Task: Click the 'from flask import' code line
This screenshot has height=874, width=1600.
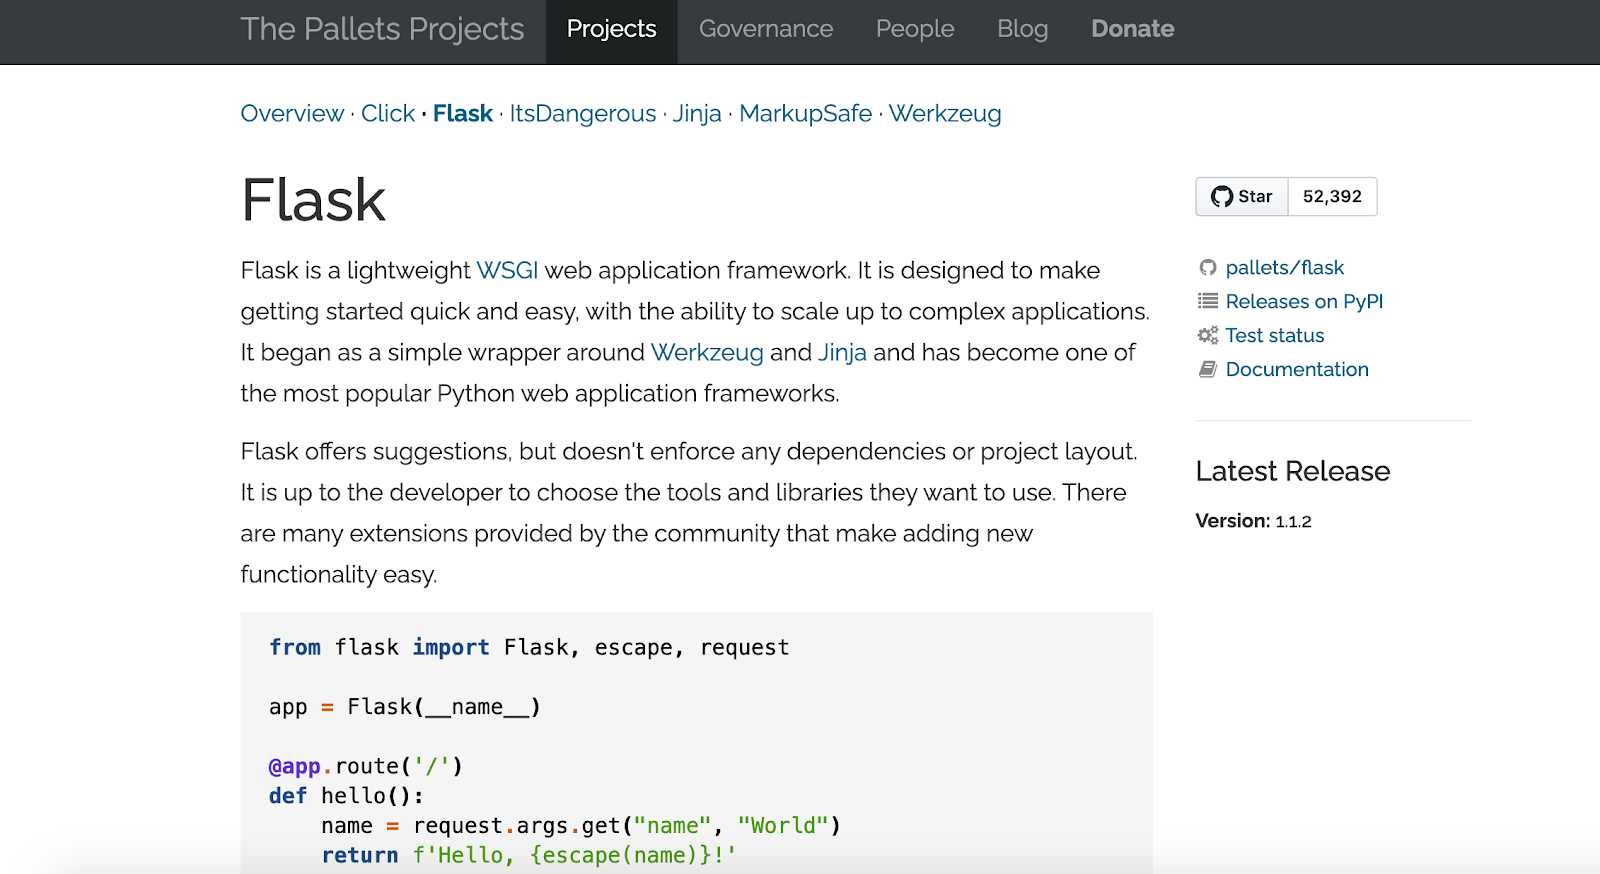Action: 529,647
